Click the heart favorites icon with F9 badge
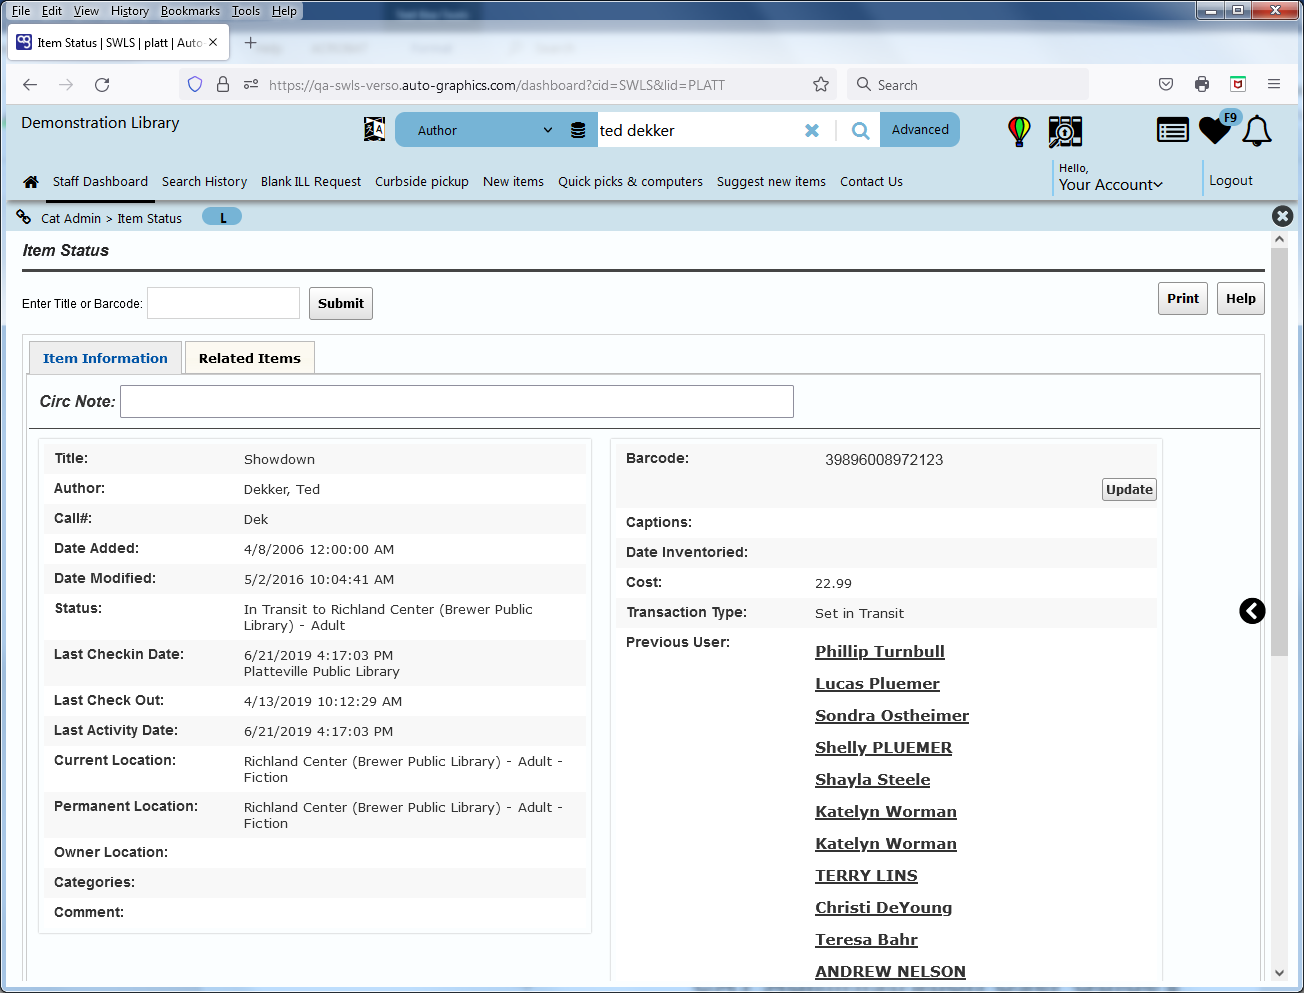 tap(1217, 129)
